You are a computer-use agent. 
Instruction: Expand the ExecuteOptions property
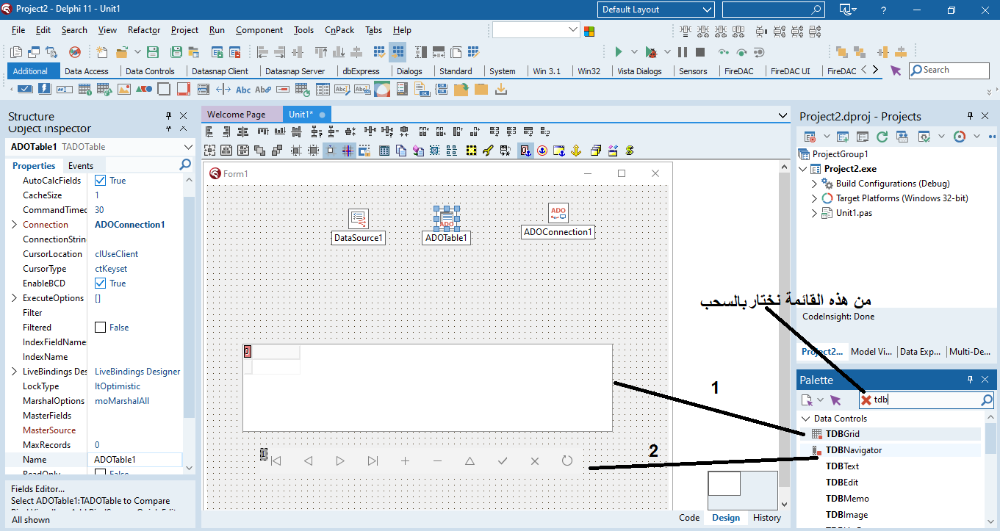click(15, 298)
